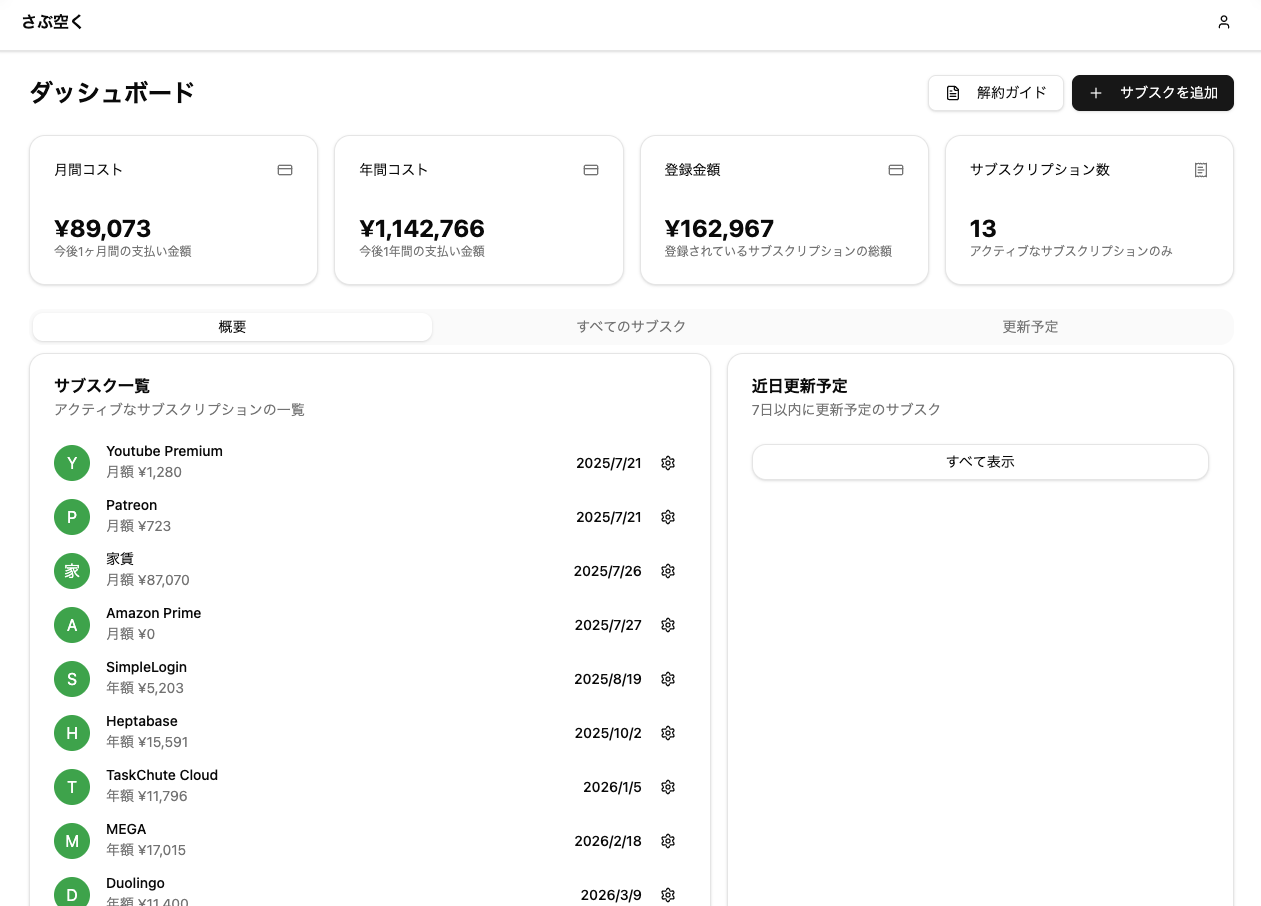Image resolution: width=1261 pixels, height=906 pixels.
Task: Click the Amazon Prime name
Action: 154,613
